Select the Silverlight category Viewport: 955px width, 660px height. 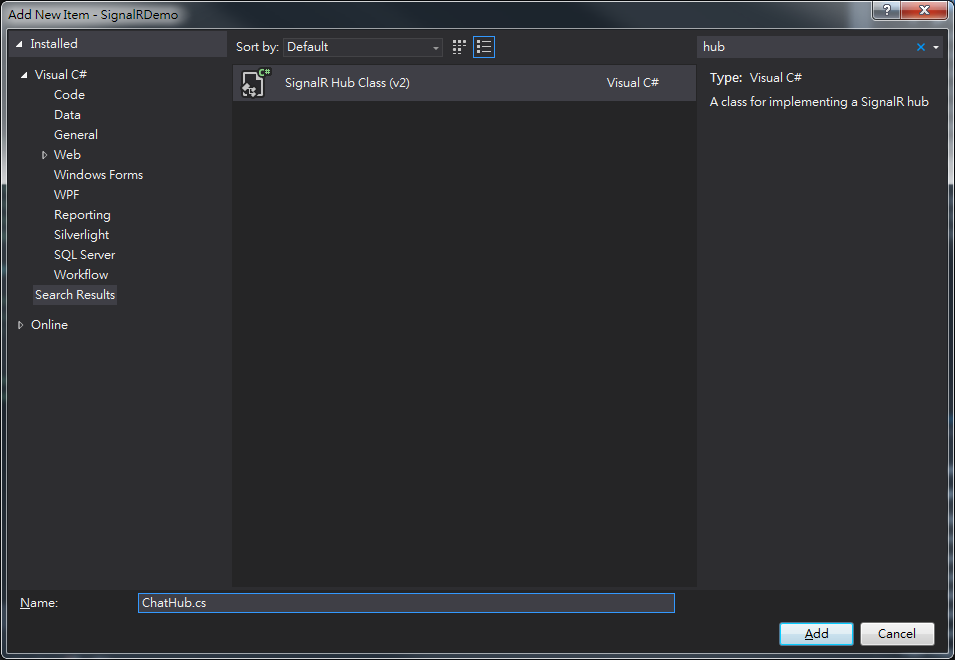[82, 235]
